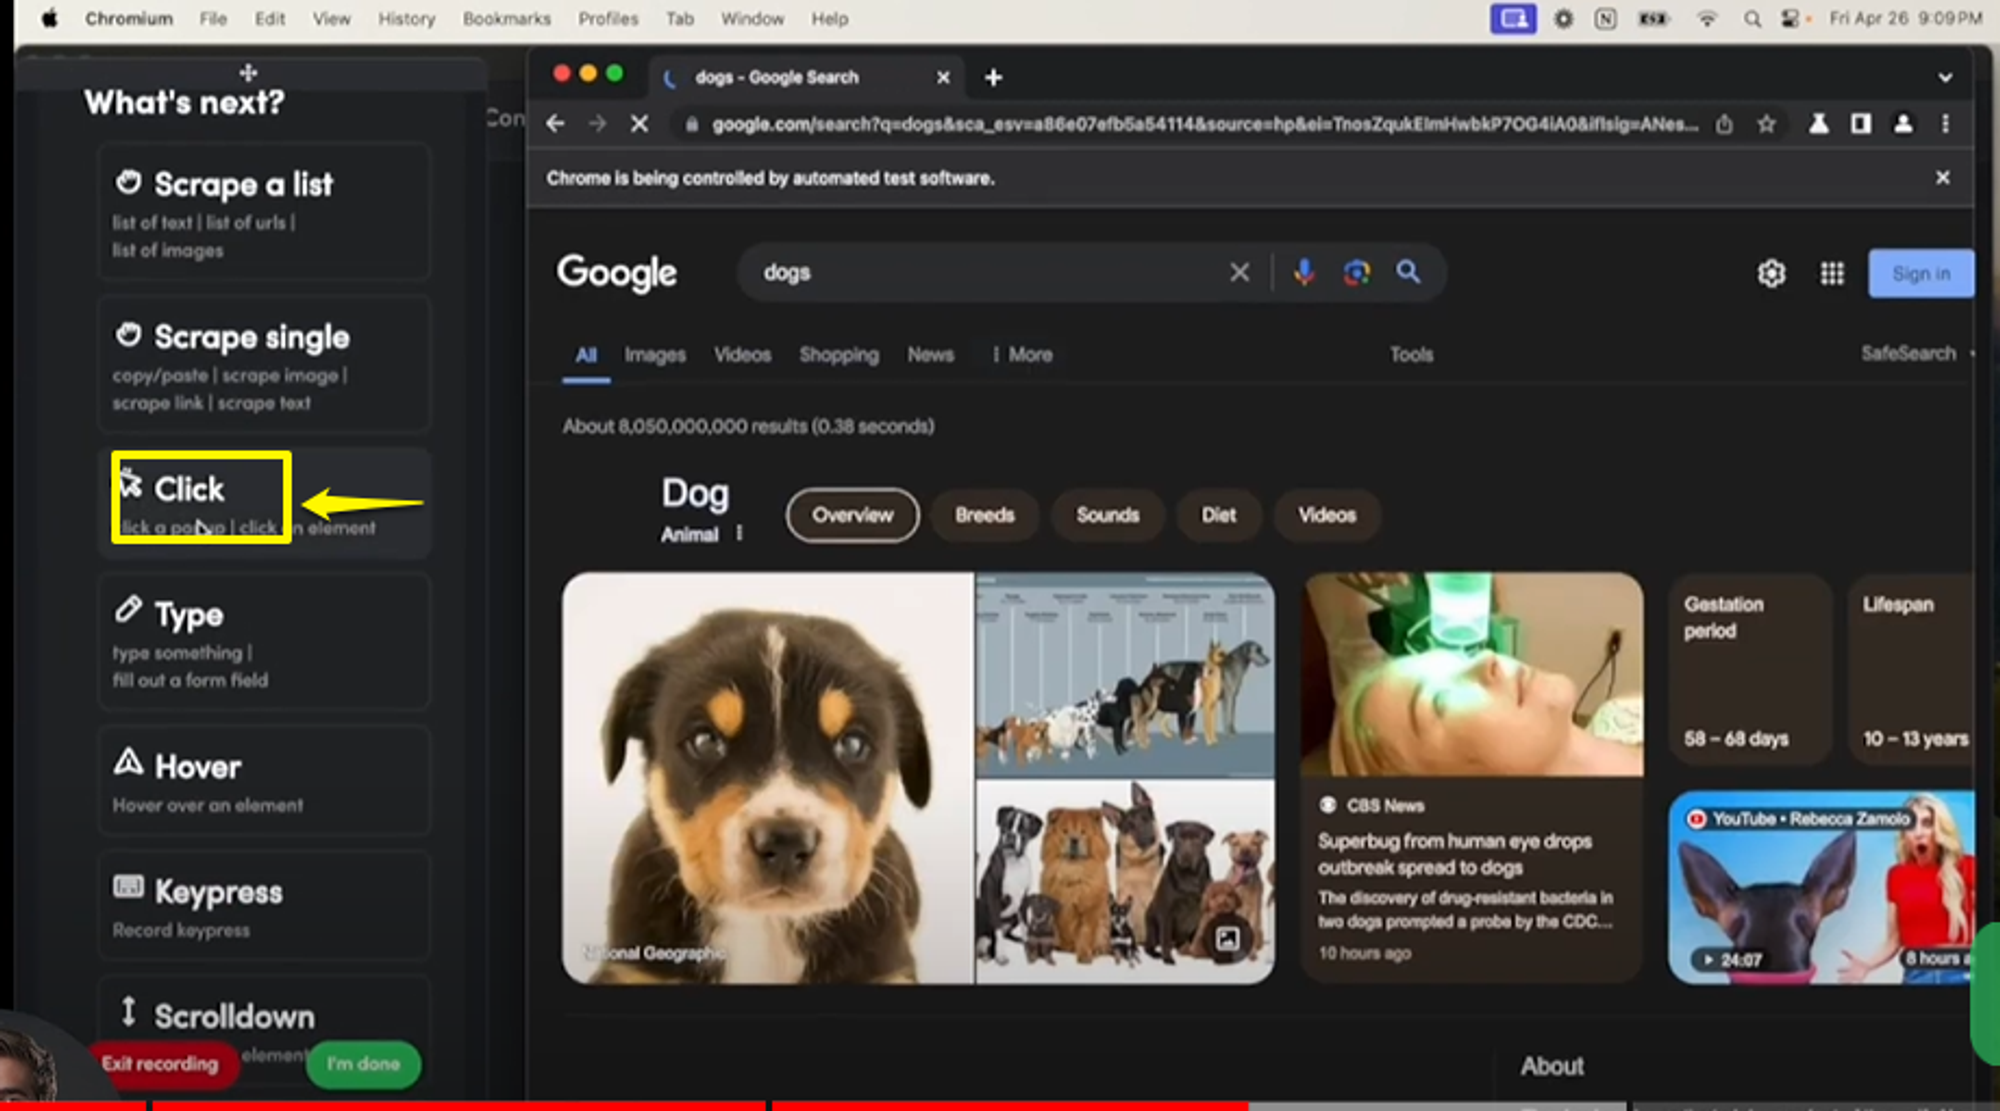Open a new browser tab
The width and height of the screenshot is (2000, 1111).
click(993, 77)
